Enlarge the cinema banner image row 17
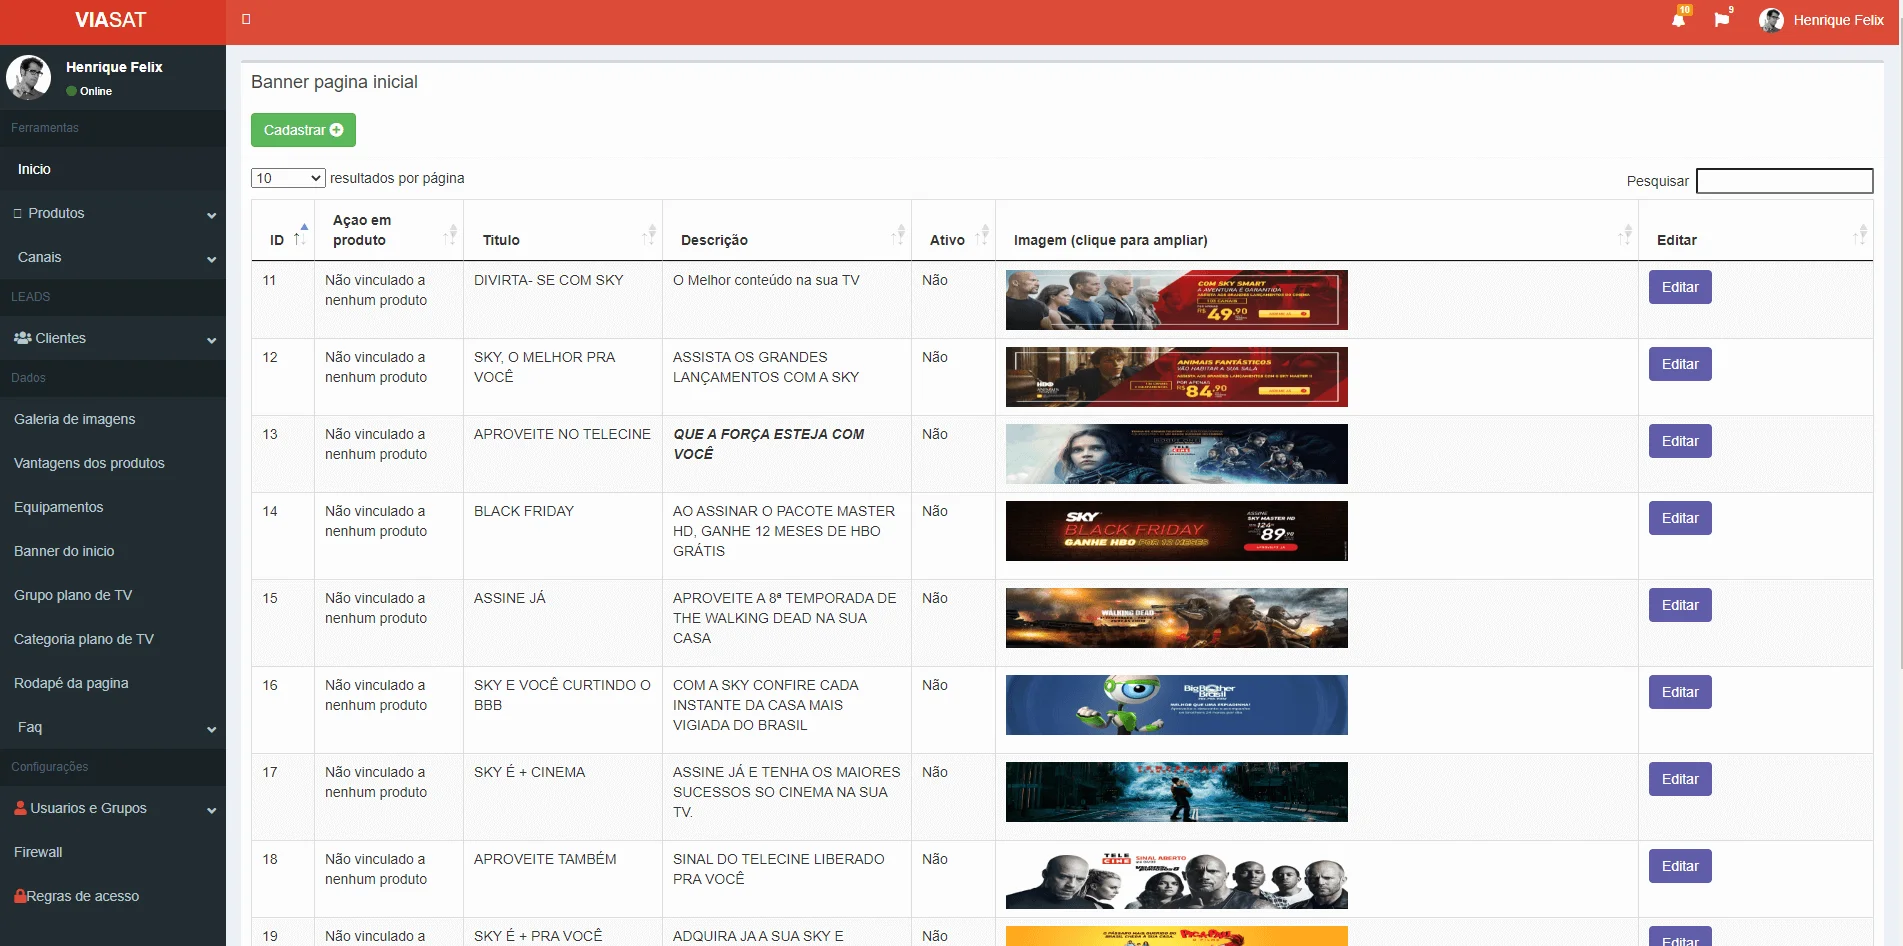This screenshot has height=946, width=1903. (x=1177, y=792)
